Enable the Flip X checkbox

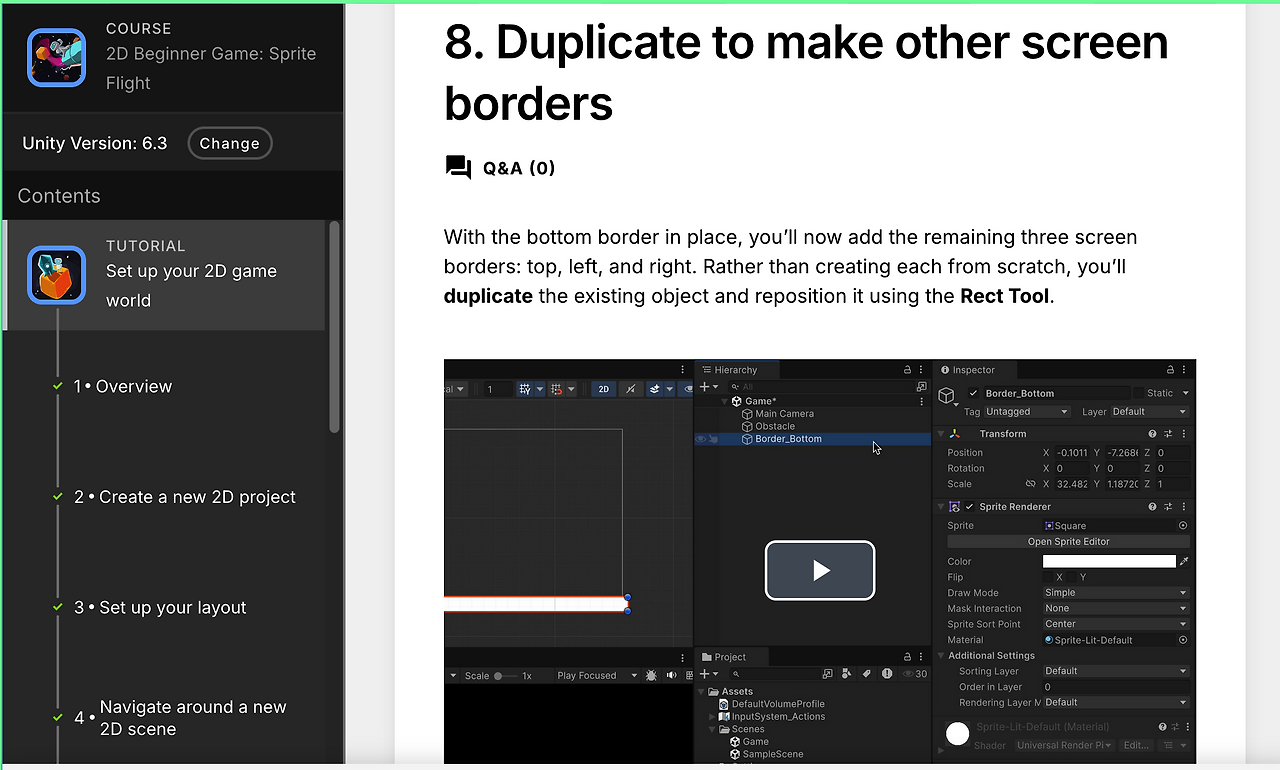click(1048, 577)
